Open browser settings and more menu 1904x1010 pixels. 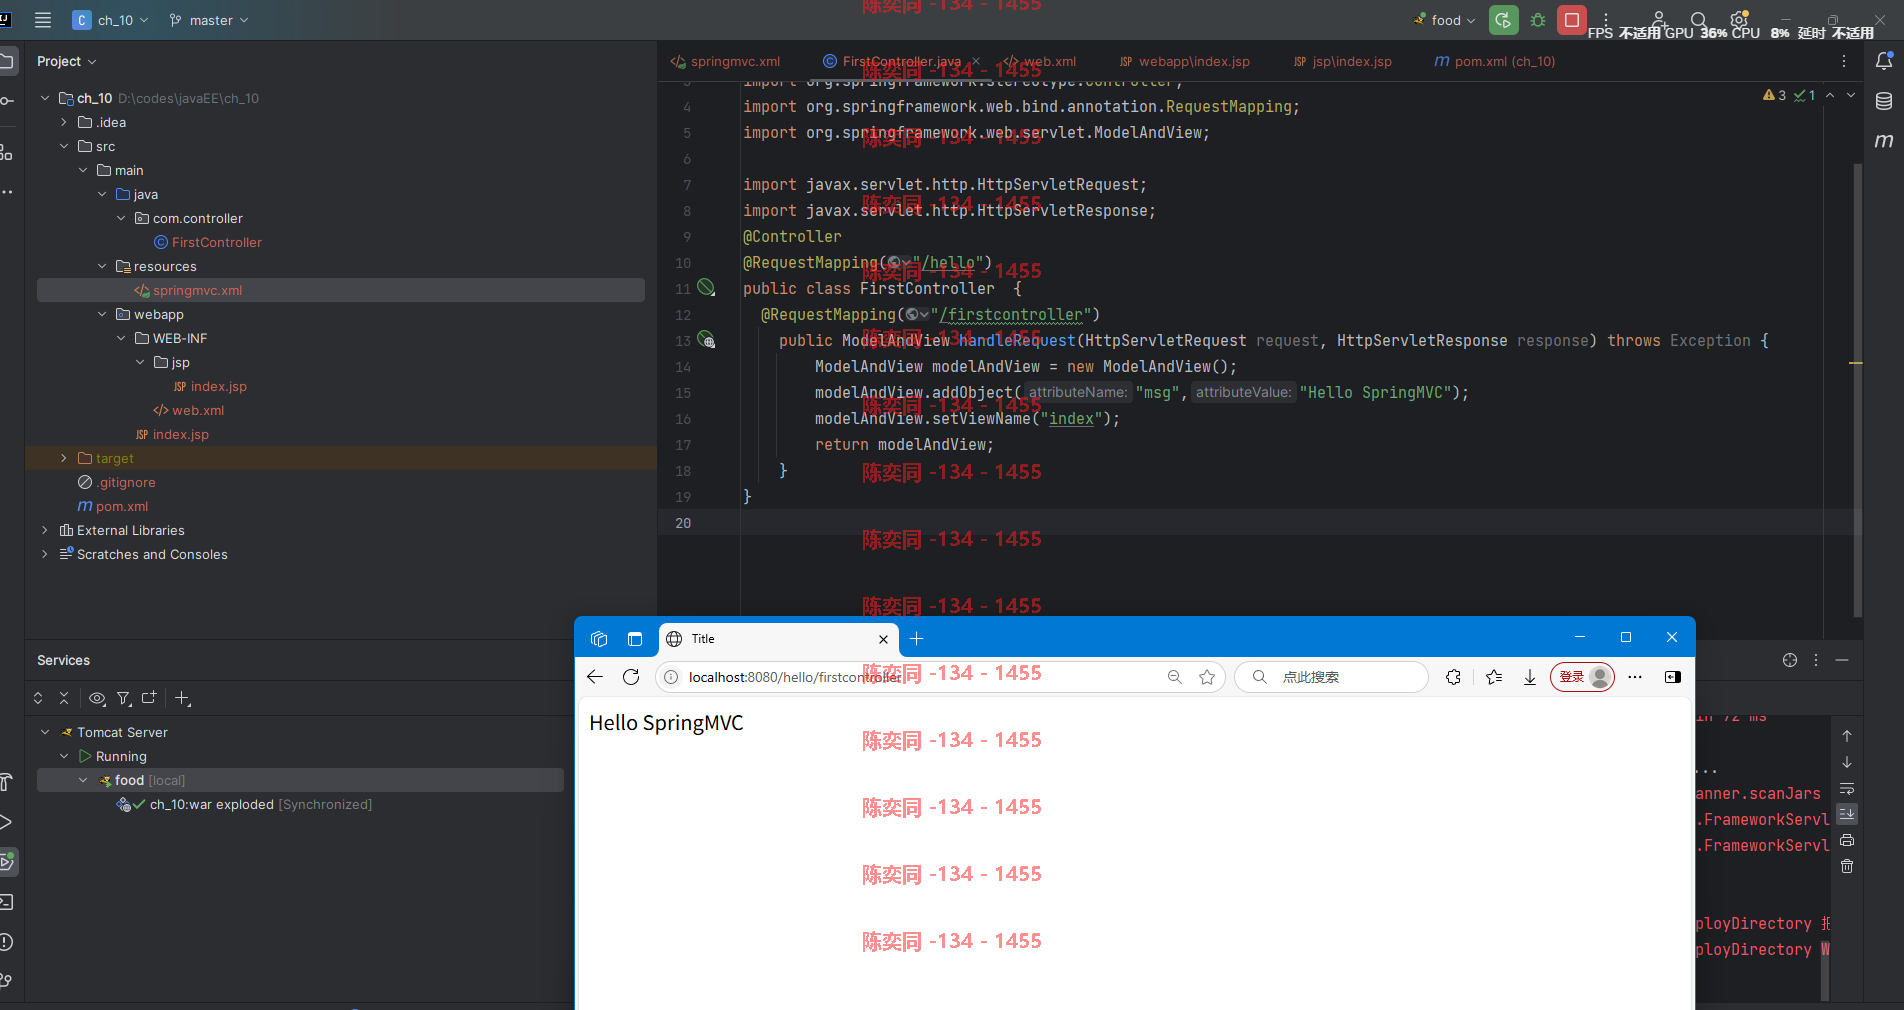click(x=1635, y=677)
